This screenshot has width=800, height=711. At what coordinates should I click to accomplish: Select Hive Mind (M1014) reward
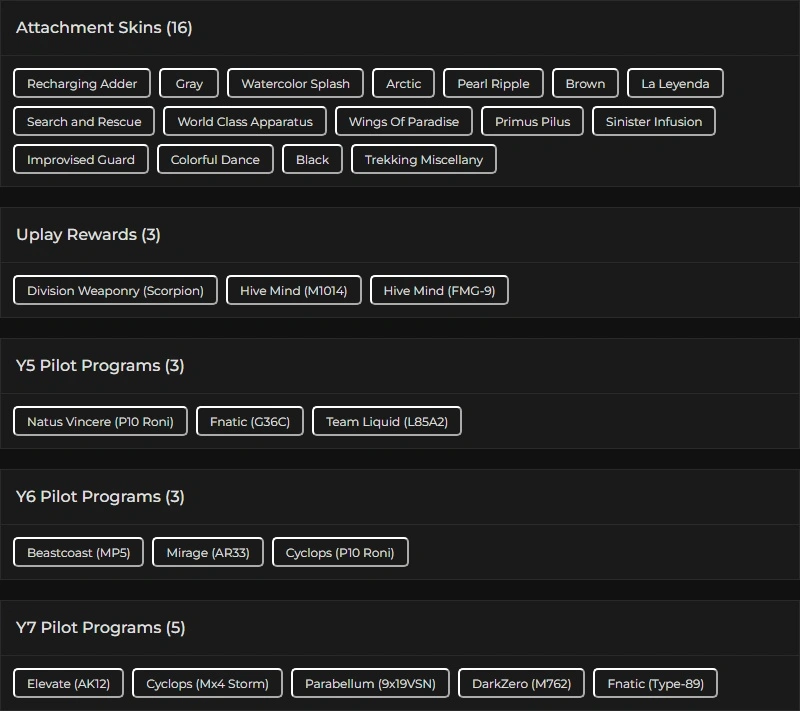(293, 291)
